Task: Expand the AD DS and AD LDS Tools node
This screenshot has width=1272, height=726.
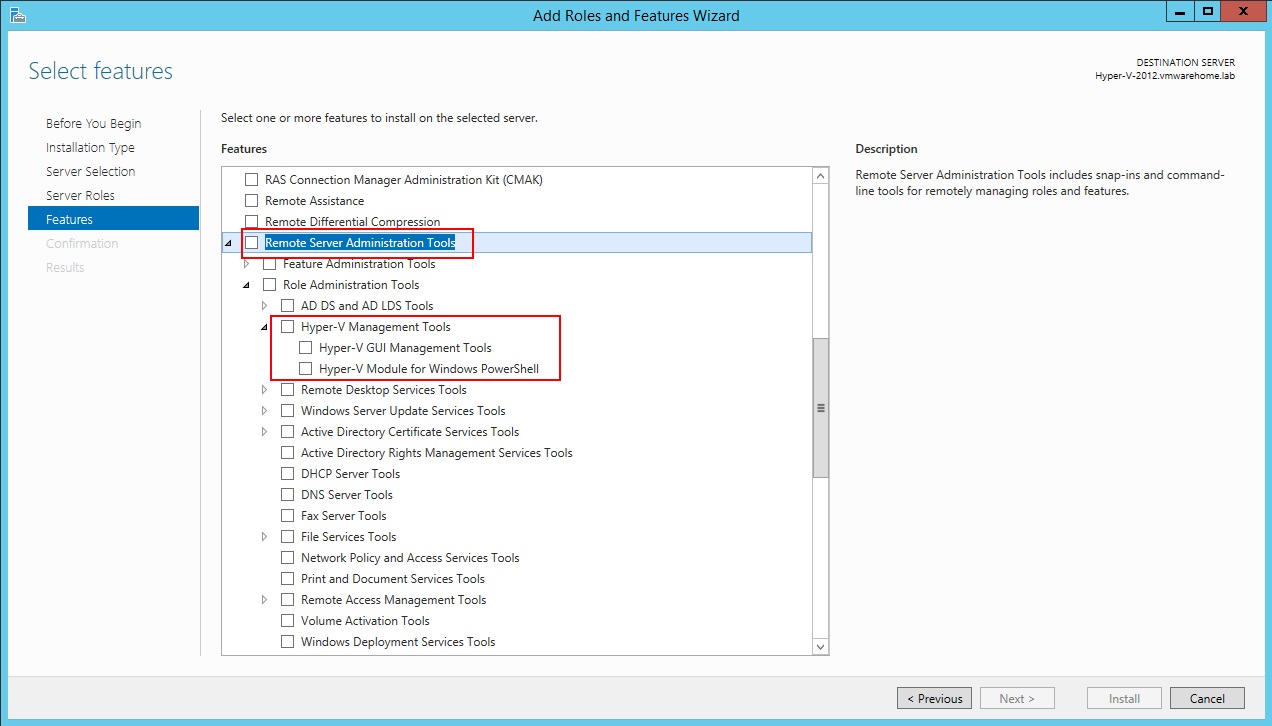Action: click(265, 306)
